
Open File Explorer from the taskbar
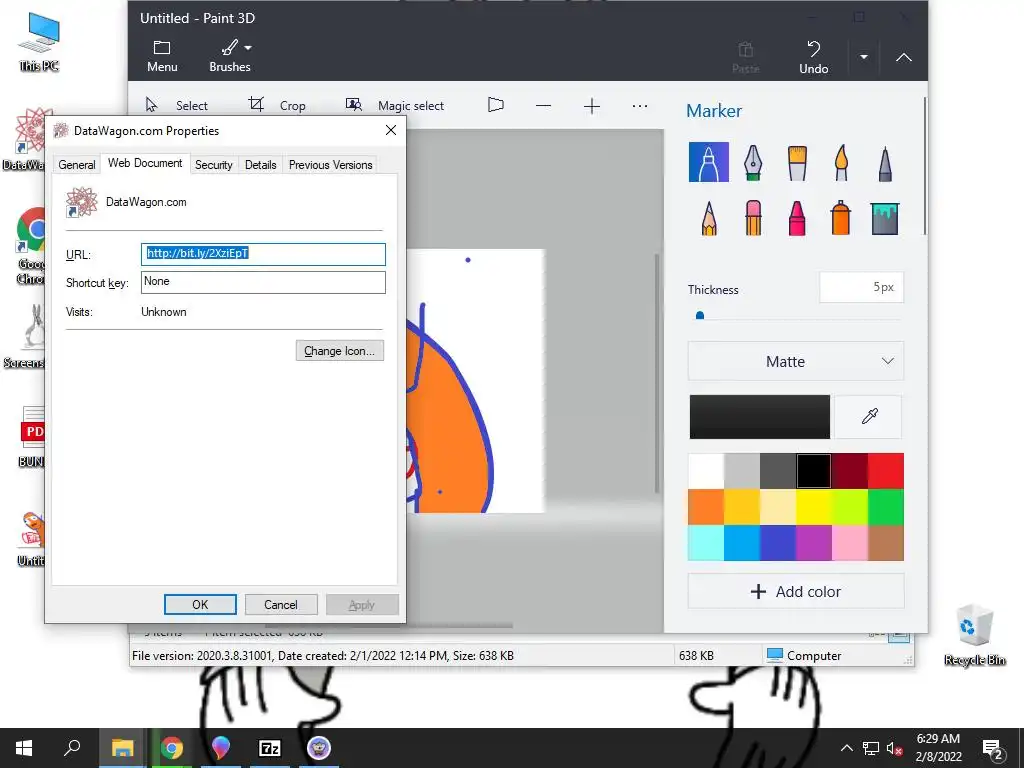pyautogui.click(x=122, y=748)
